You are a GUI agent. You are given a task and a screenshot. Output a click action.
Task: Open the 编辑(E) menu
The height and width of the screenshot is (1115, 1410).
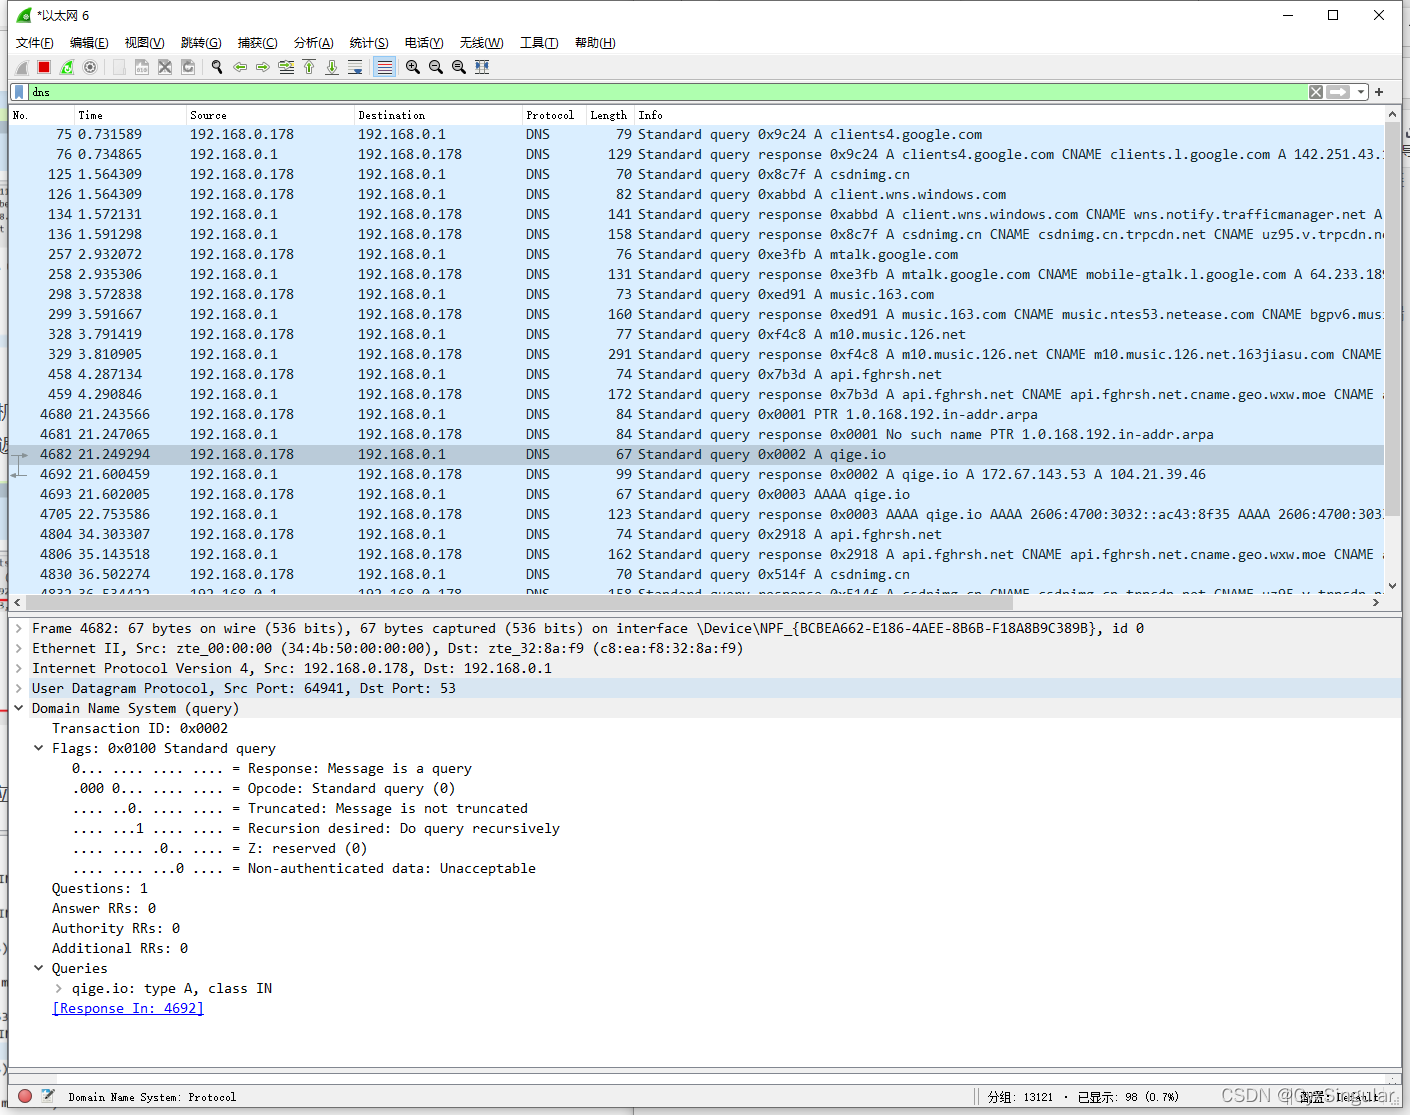click(89, 43)
